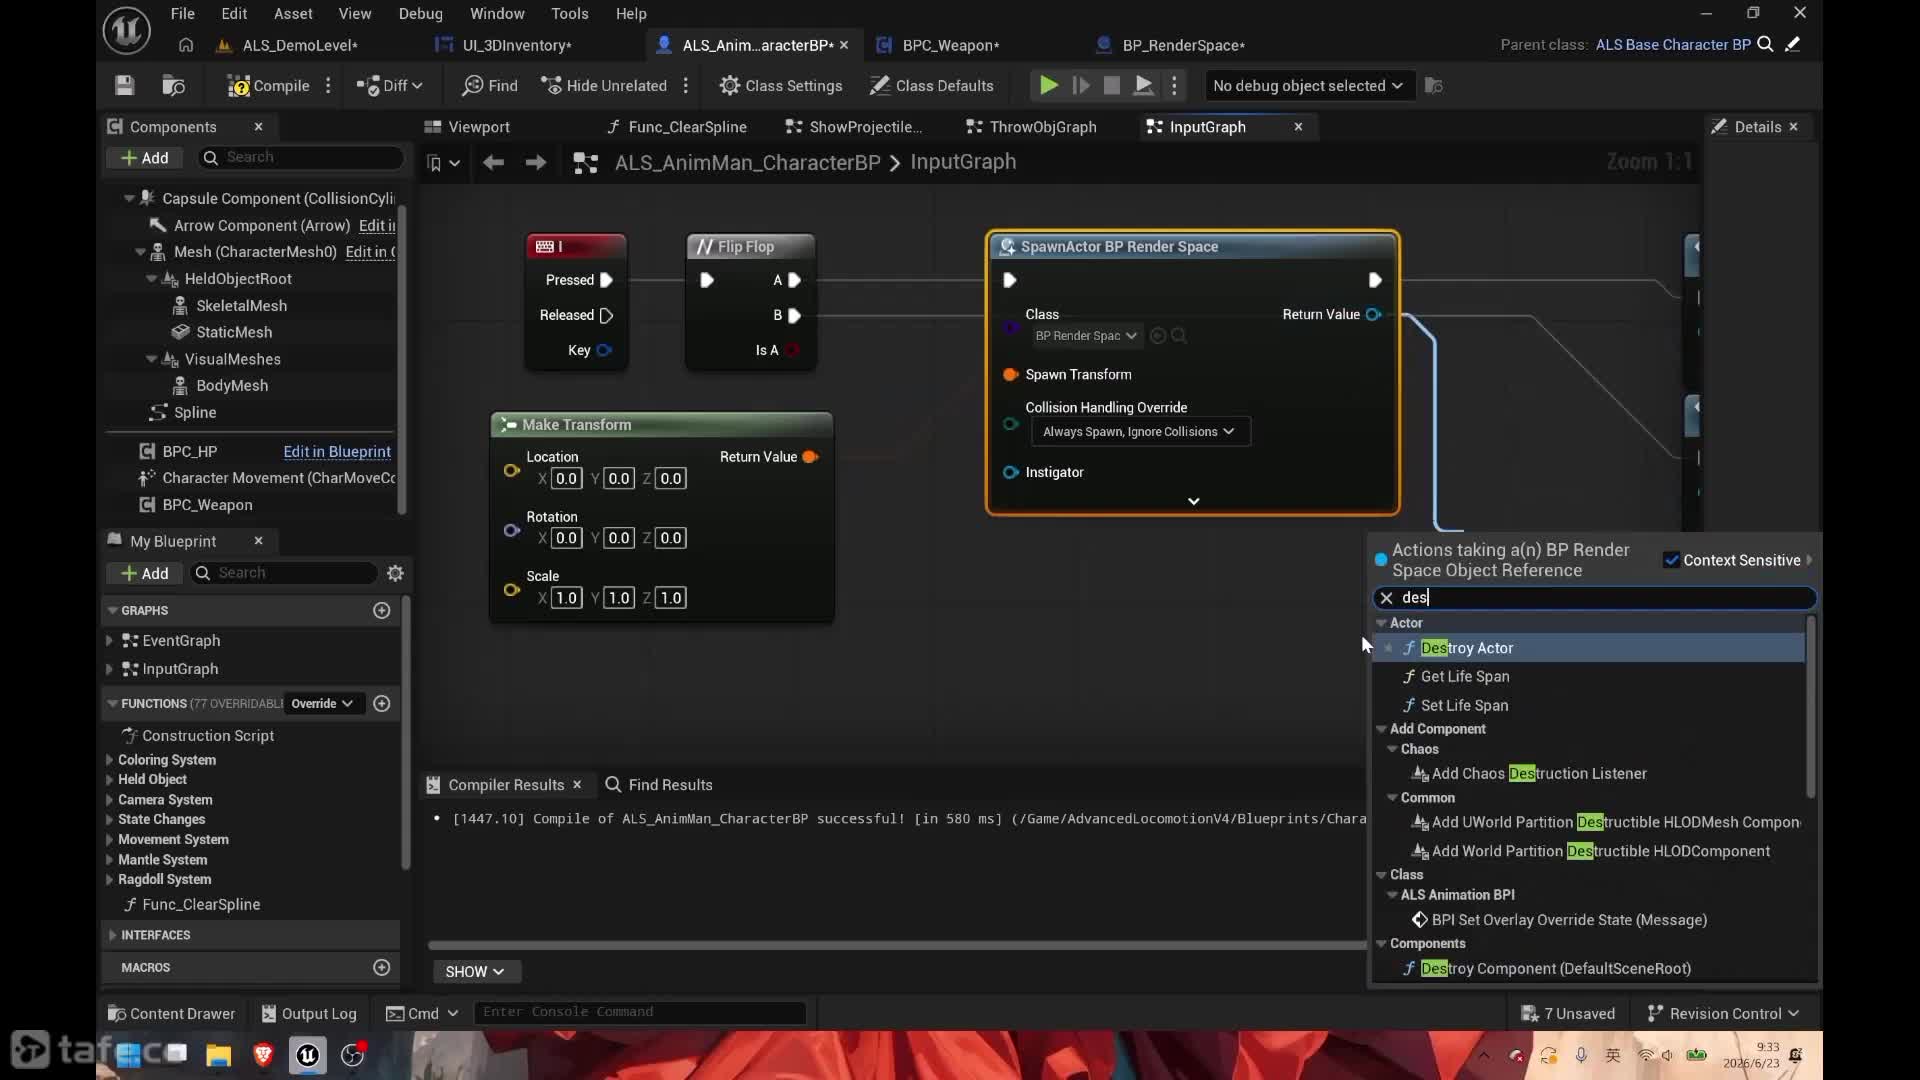
Task: Select Destroy Actor from the action list
Action: pos(1590,648)
